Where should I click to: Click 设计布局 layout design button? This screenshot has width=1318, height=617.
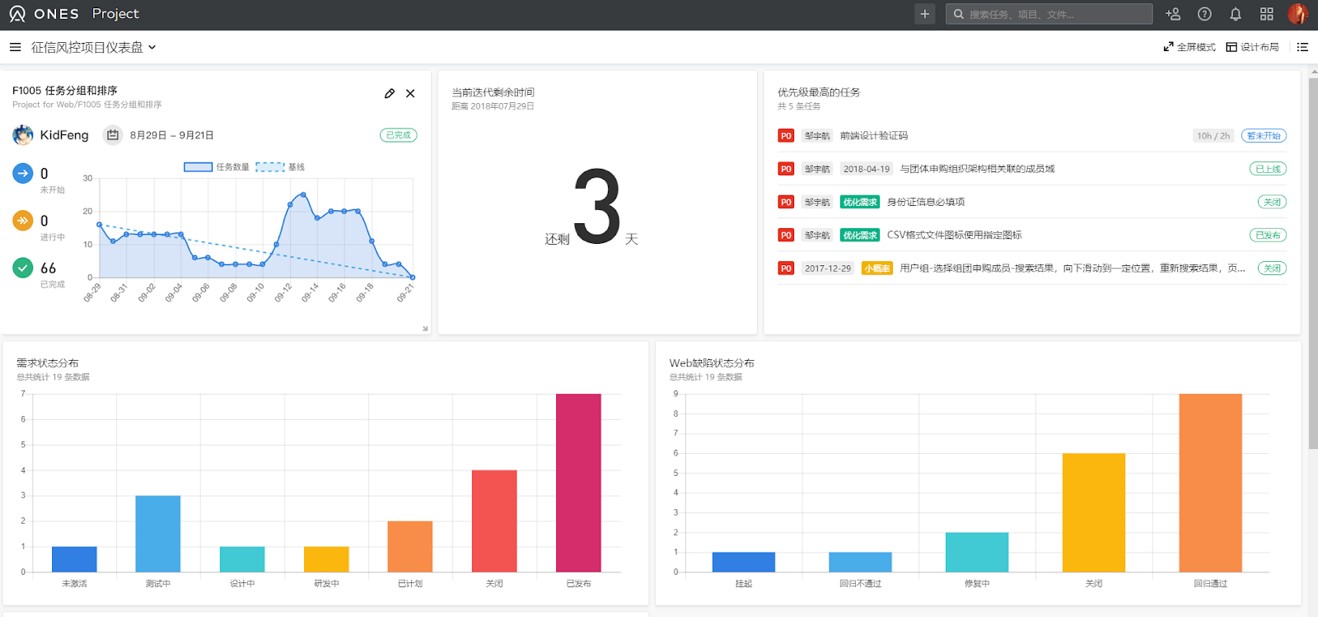[x=1252, y=47]
